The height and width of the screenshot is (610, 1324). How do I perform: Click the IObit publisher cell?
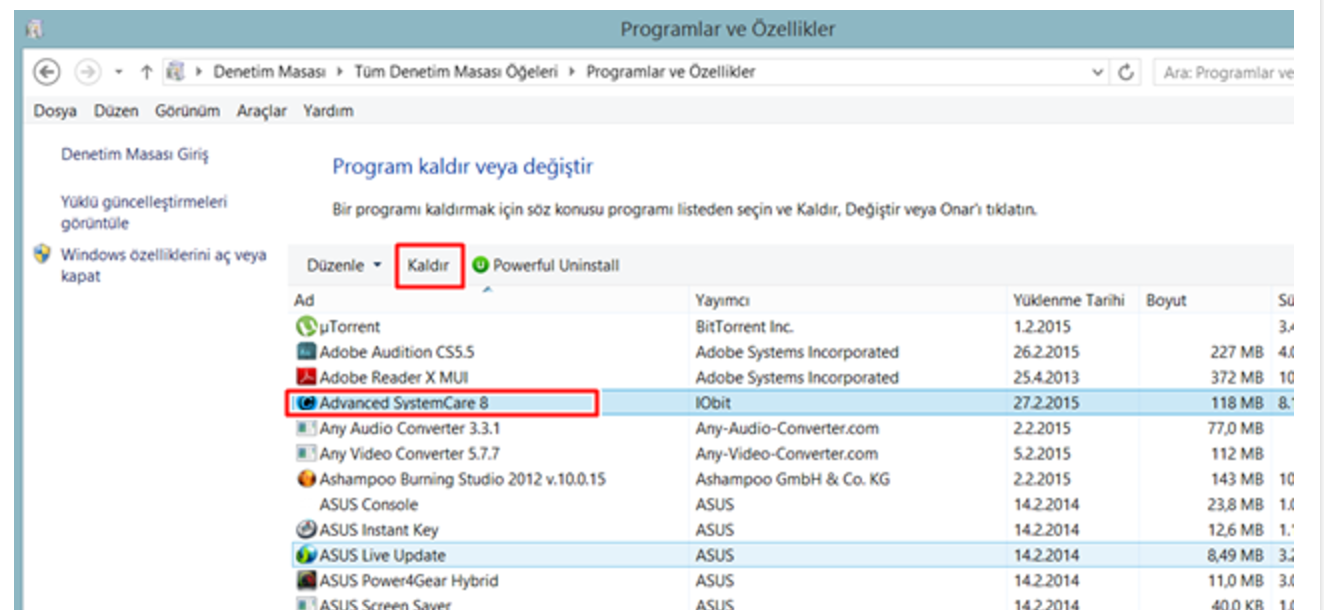[714, 403]
